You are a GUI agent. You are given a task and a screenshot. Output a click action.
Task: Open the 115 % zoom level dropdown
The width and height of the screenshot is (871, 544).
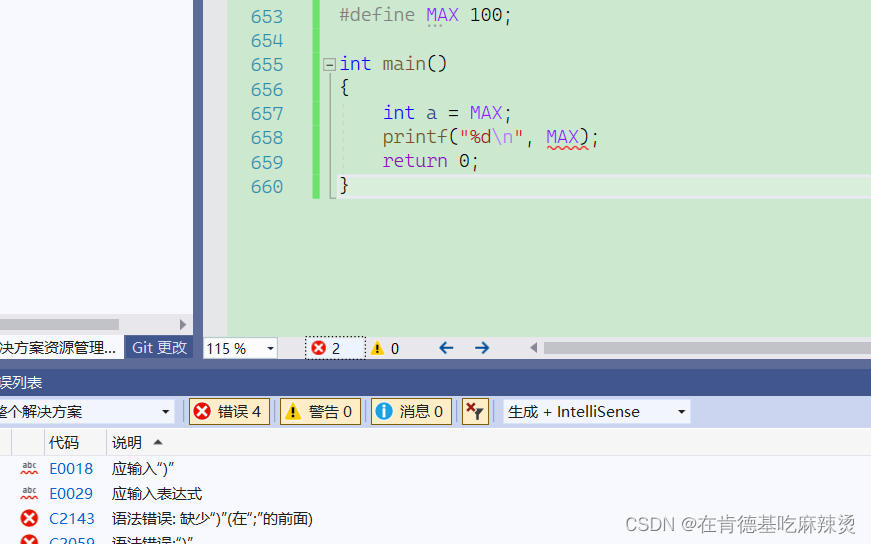270,348
